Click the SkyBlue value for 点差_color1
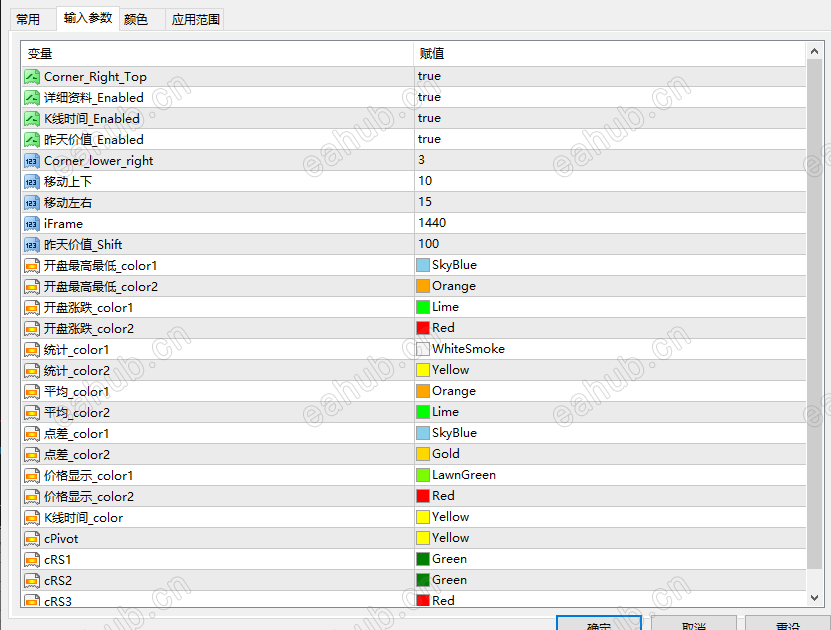This screenshot has height=630, width=831. [454, 433]
